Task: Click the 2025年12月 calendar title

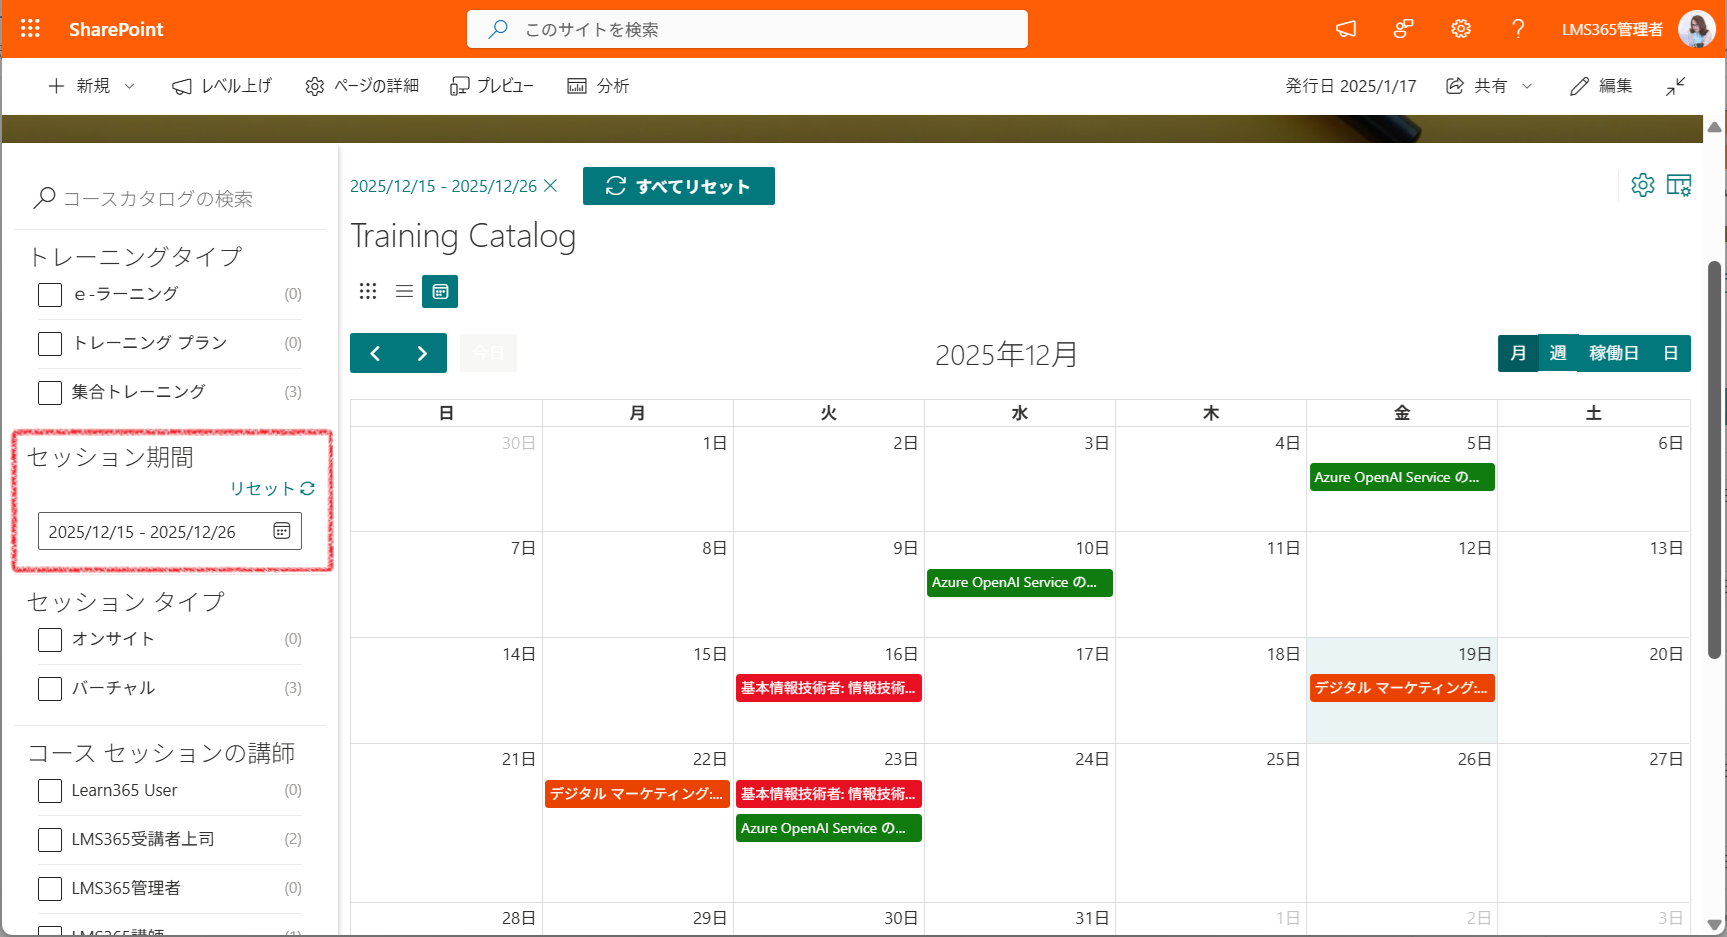Action: point(1006,354)
